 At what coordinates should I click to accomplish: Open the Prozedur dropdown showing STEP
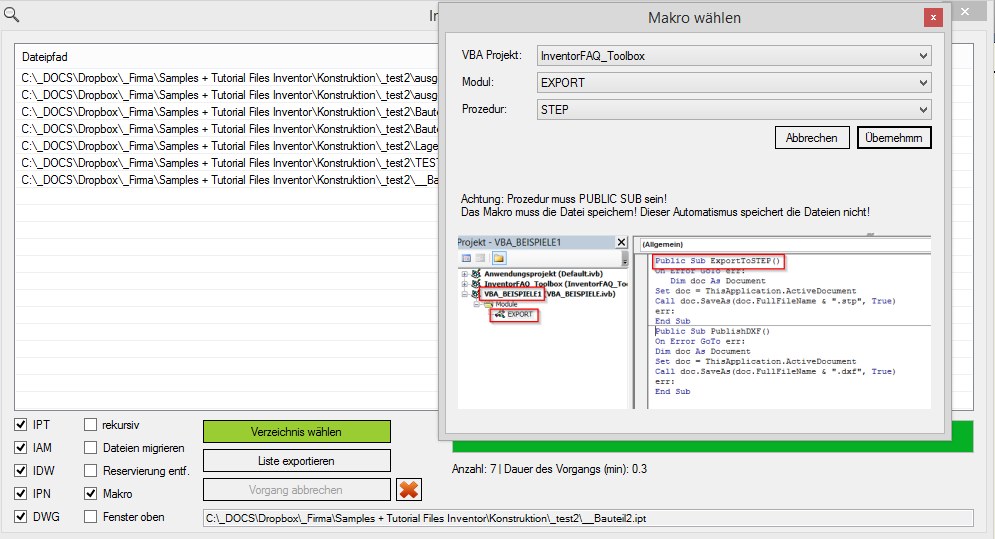point(734,110)
